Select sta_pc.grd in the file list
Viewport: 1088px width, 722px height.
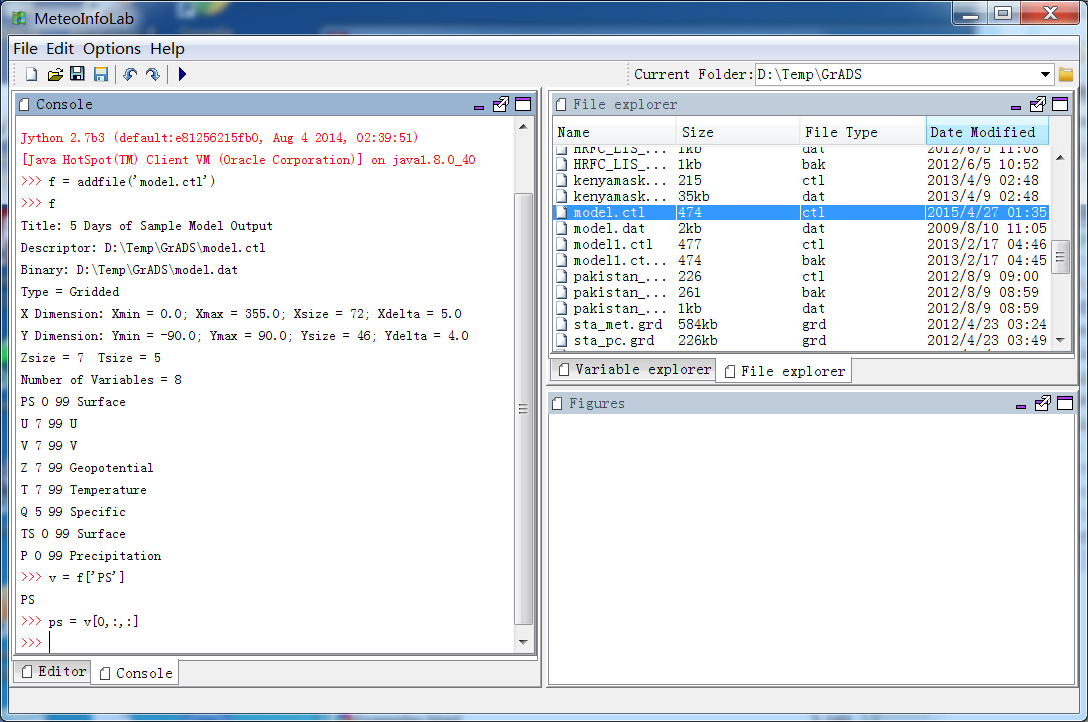click(801, 341)
